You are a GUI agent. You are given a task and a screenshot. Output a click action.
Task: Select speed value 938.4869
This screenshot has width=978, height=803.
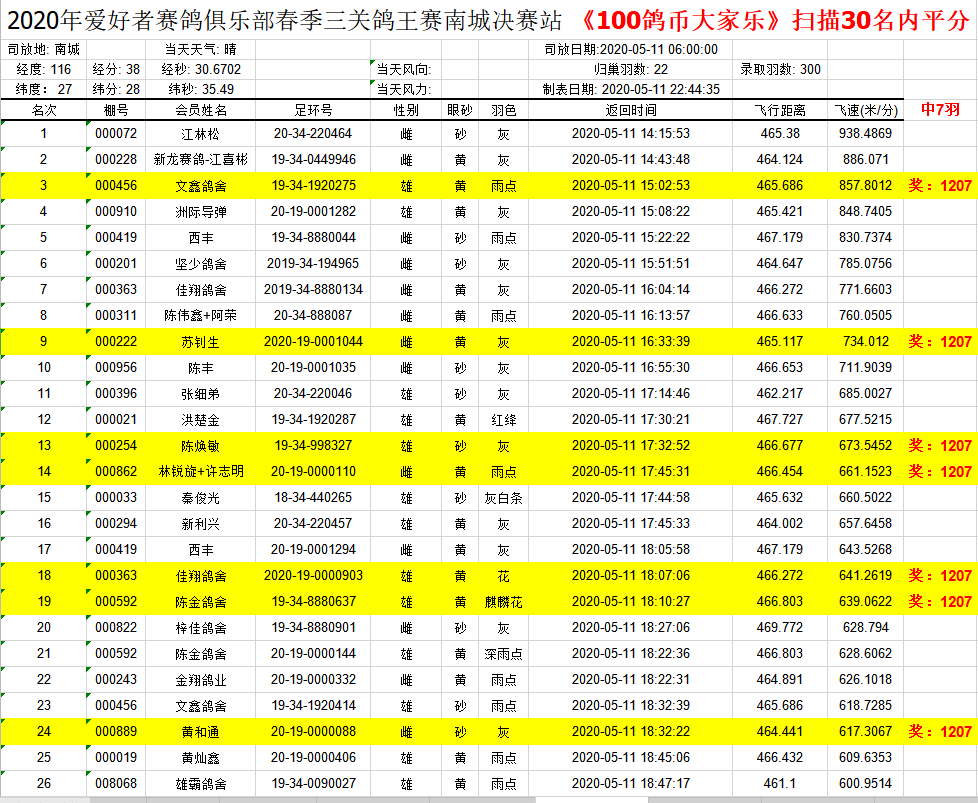coord(866,134)
